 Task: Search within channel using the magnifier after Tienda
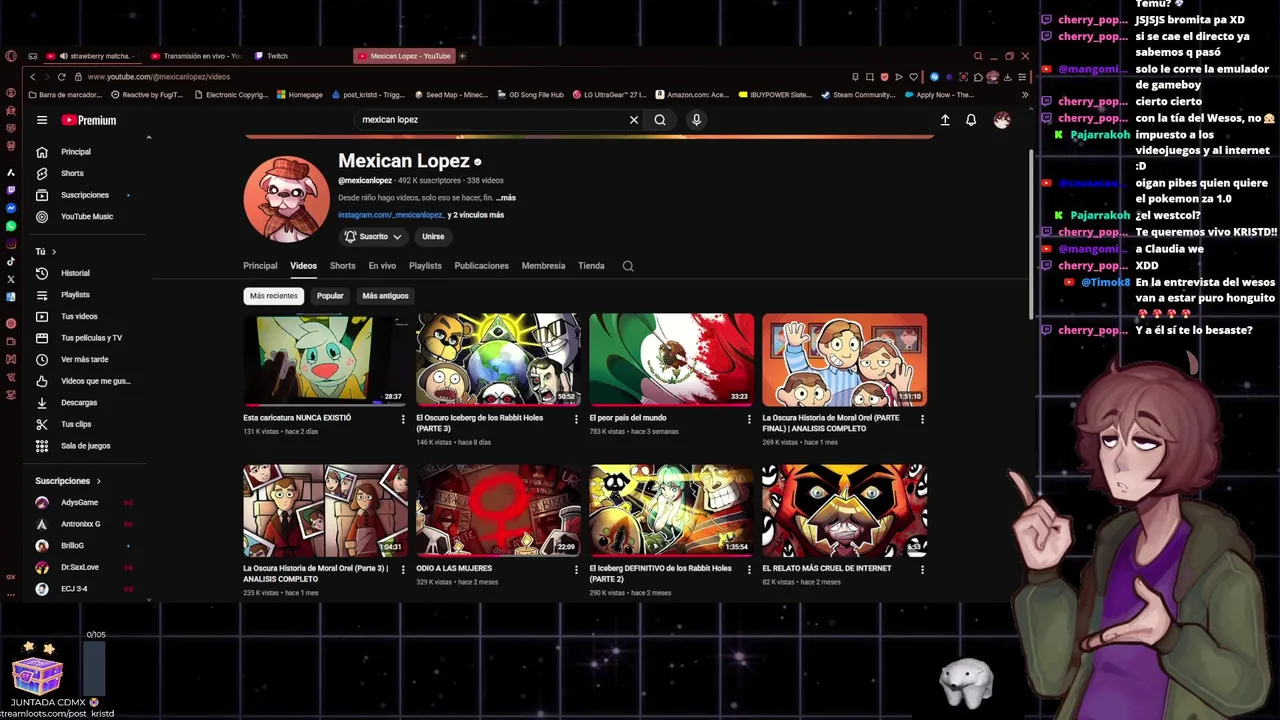click(x=628, y=266)
